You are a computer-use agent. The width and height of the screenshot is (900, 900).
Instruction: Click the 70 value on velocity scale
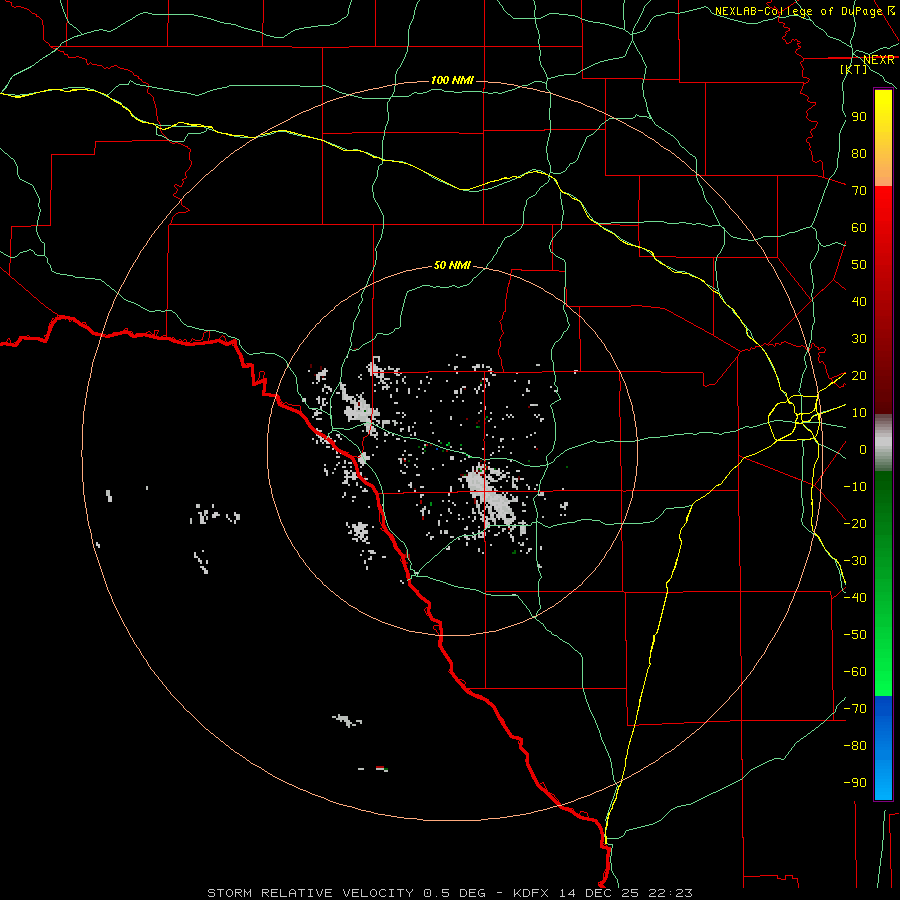(859, 191)
